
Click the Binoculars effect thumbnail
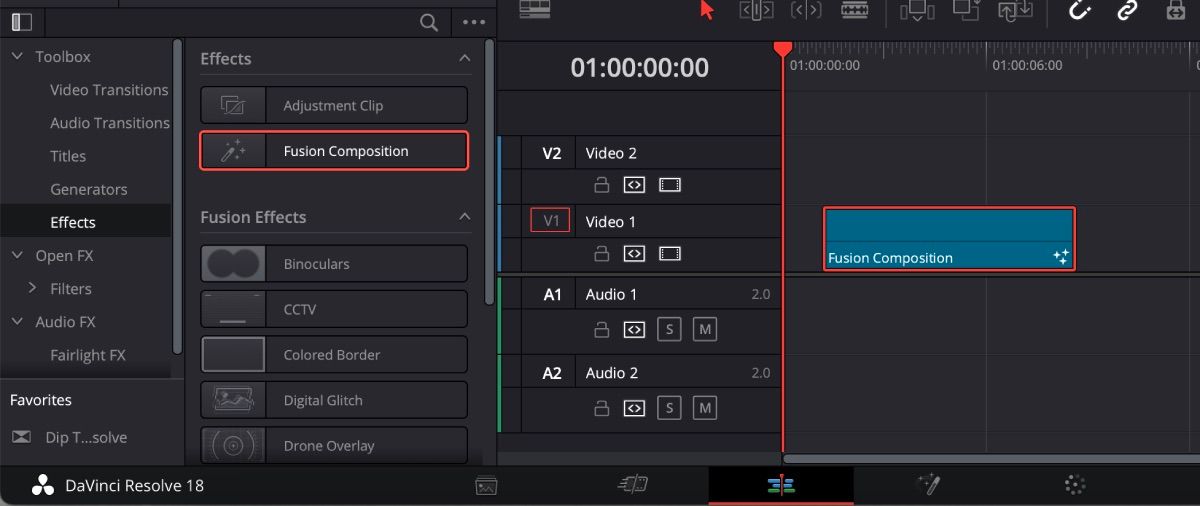point(233,264)
